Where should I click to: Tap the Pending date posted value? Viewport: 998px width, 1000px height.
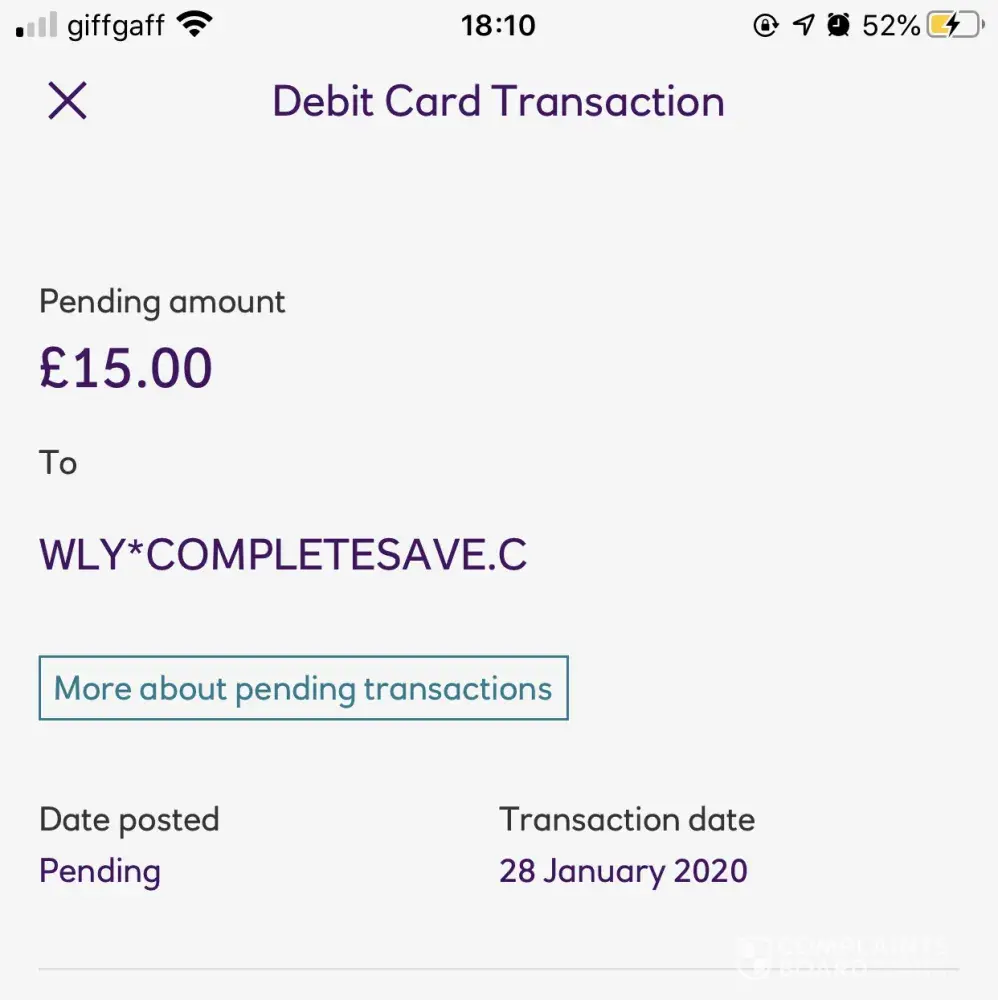pyautogui.click(x=100, y=871)
